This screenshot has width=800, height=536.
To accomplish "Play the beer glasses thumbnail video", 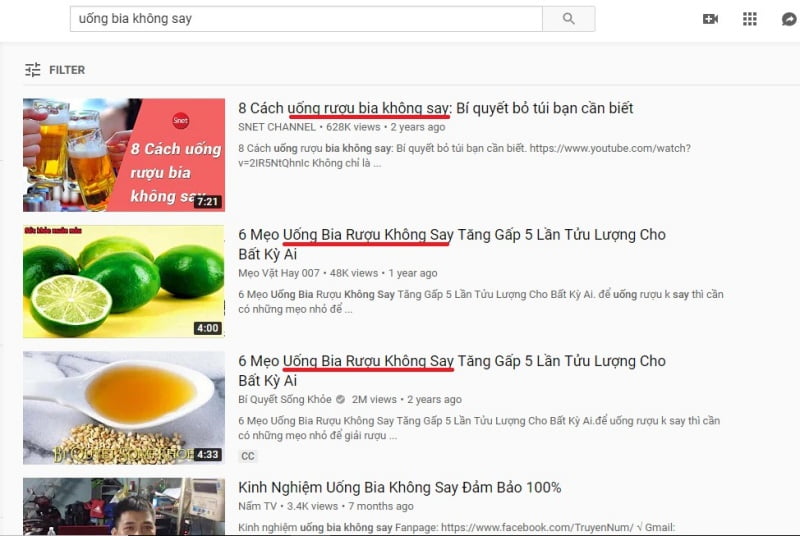I will tap(123, 155).
